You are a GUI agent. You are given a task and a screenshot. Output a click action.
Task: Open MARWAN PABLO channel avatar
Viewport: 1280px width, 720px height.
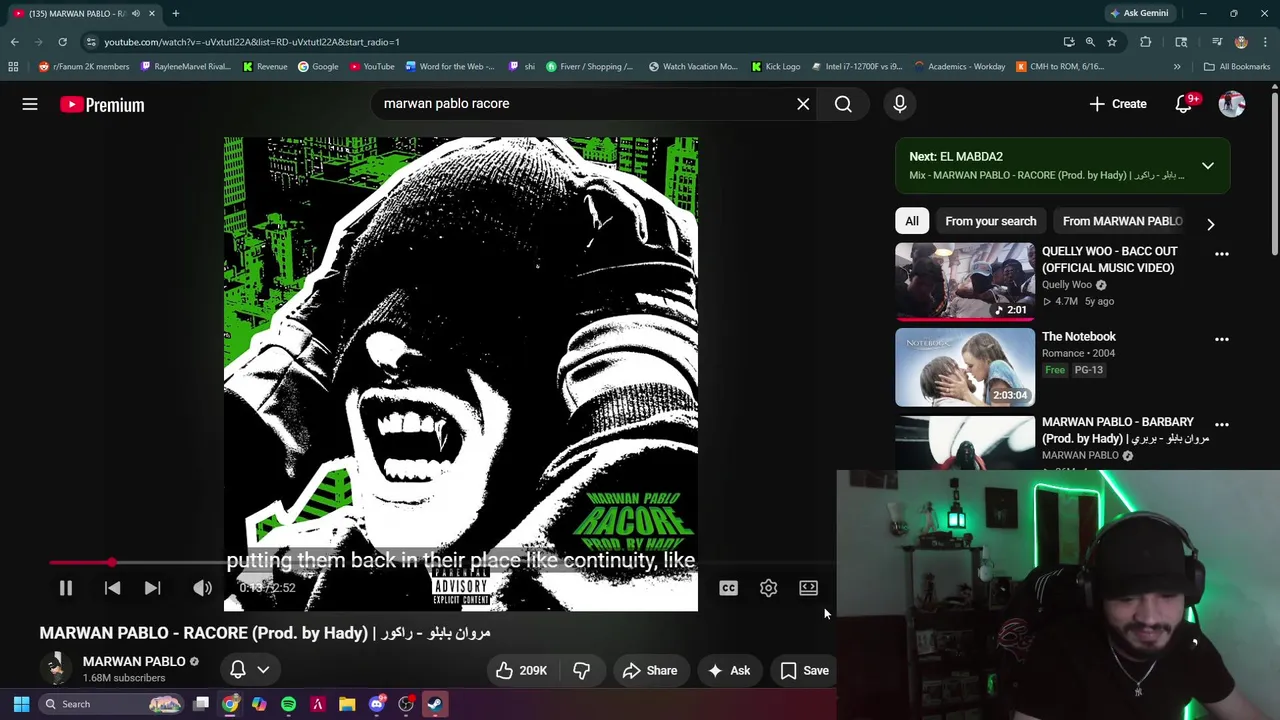click(57, 669)
